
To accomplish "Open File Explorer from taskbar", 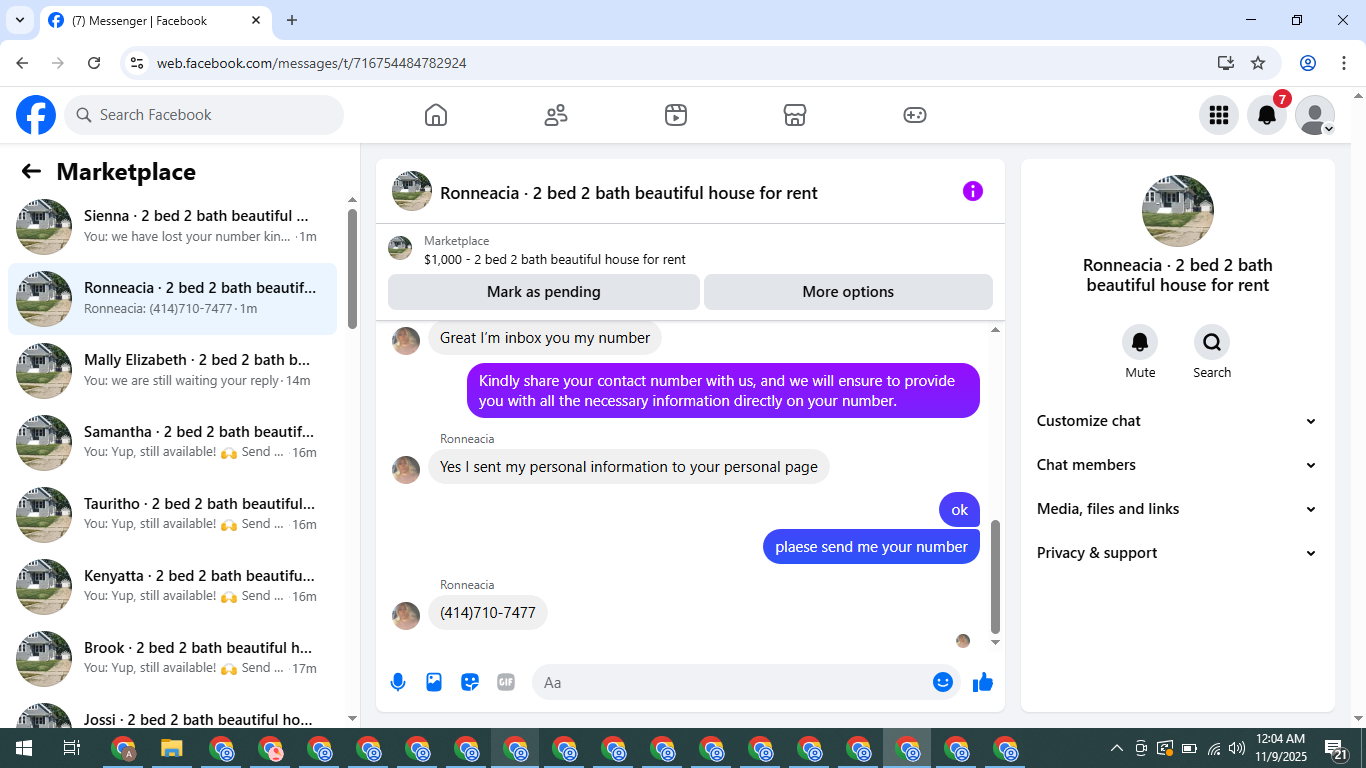I will point(172,748).
